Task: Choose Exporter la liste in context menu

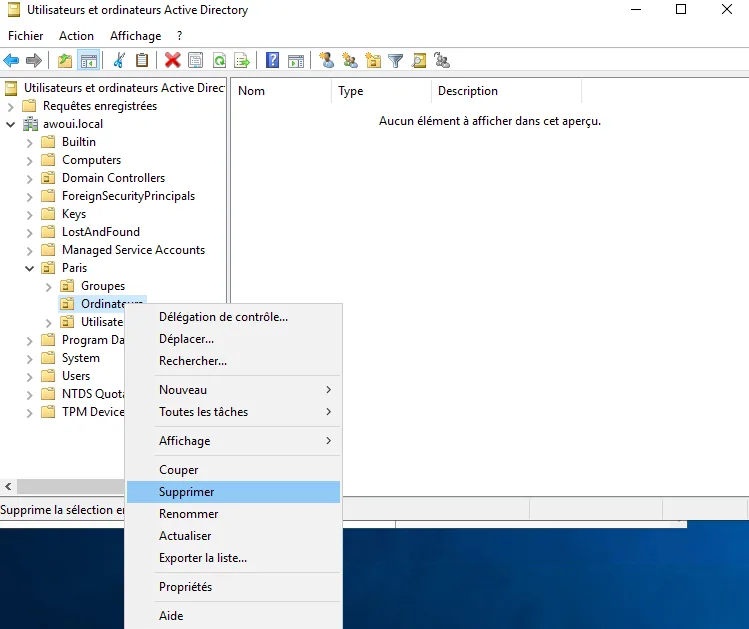Action: pos(234,558)
